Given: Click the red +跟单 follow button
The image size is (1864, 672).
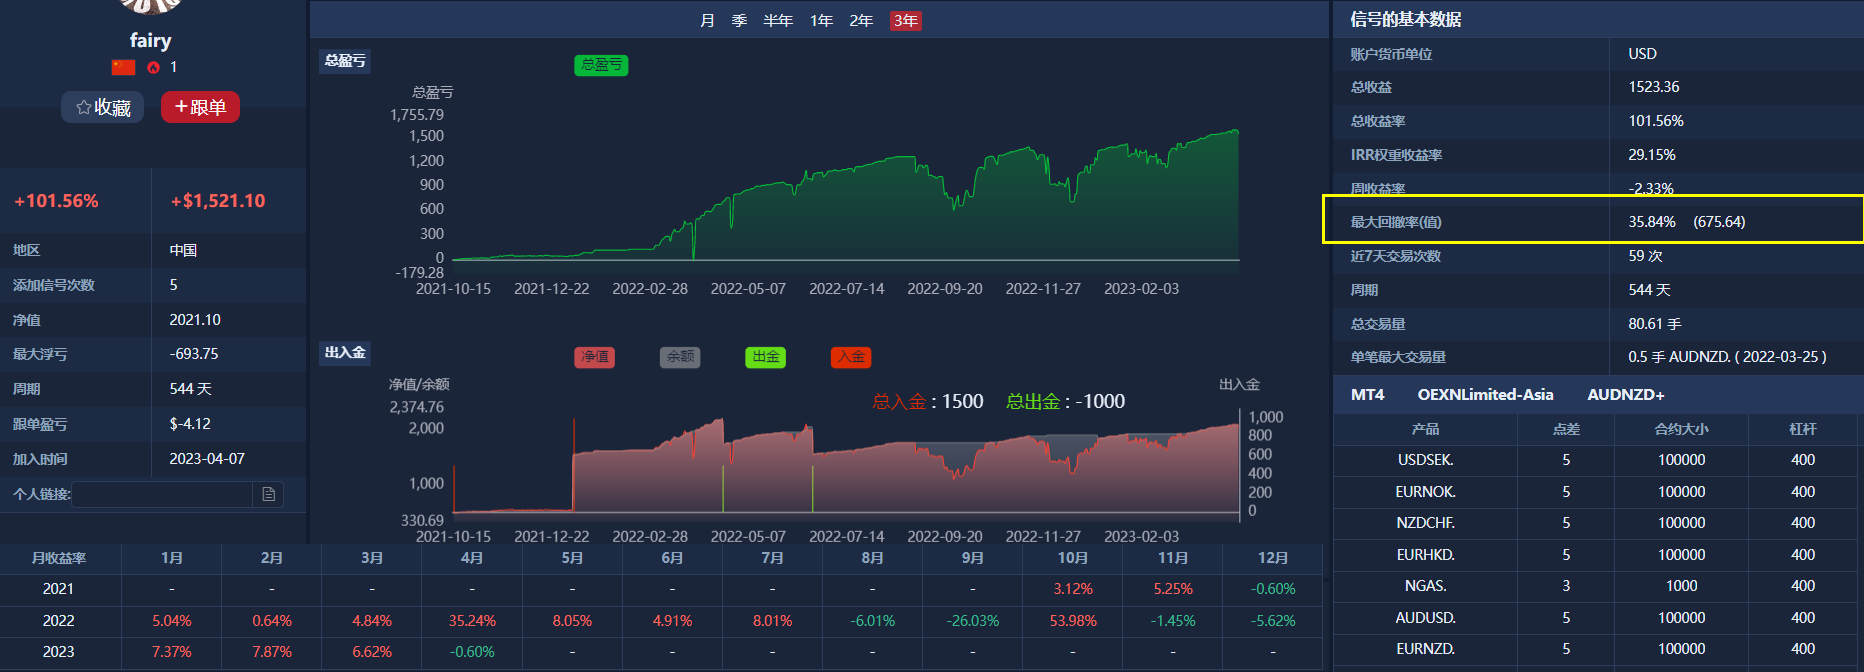Looking at the screenshot, I should [200, 107].
